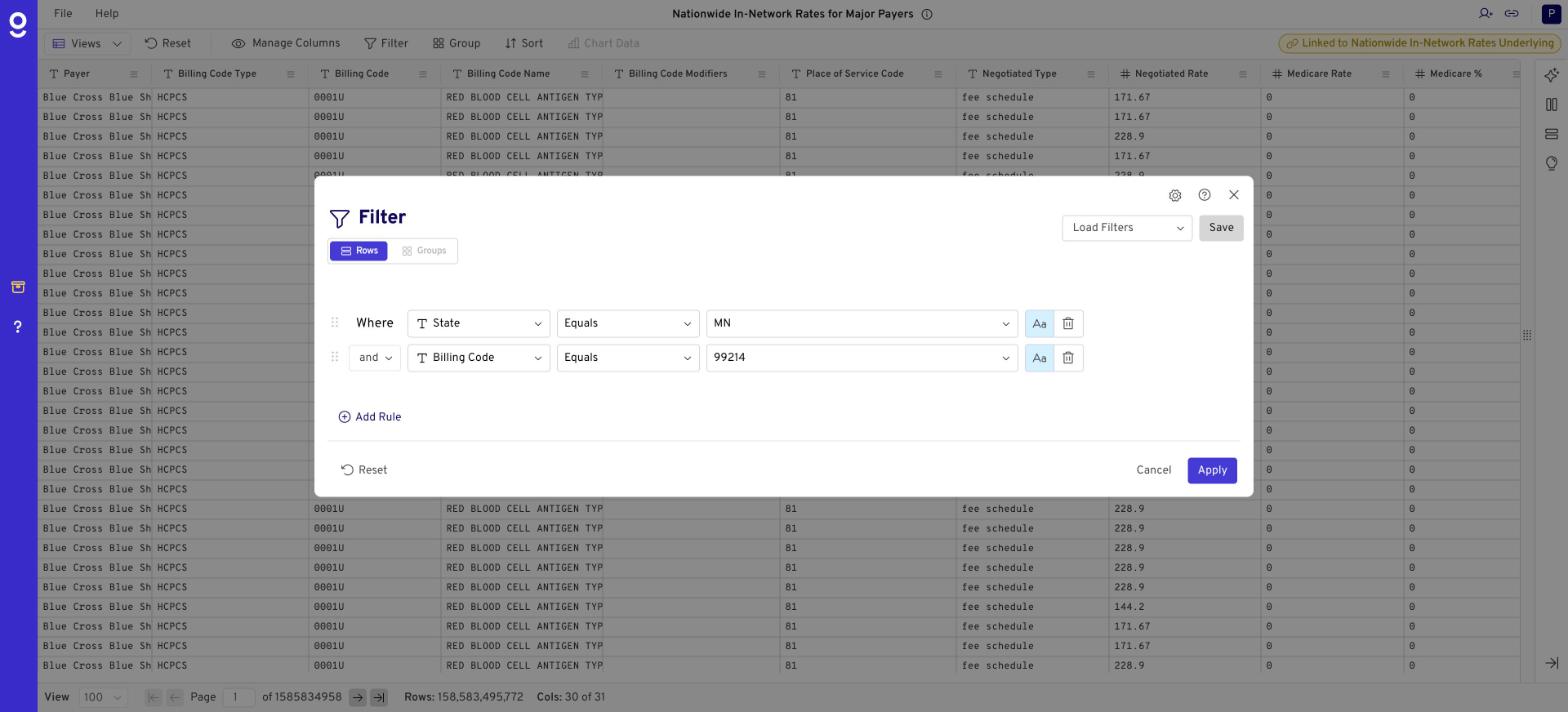Change the 'and' conjunction dropdown
This screenshot has height=712, width=1568.
(374, 358)
